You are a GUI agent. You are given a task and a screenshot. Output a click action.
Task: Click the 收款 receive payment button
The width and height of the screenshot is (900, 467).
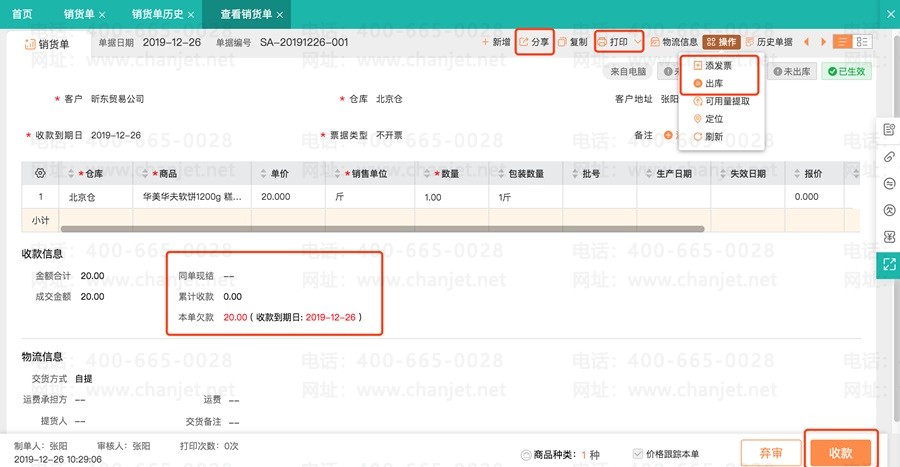pos(840,453)
